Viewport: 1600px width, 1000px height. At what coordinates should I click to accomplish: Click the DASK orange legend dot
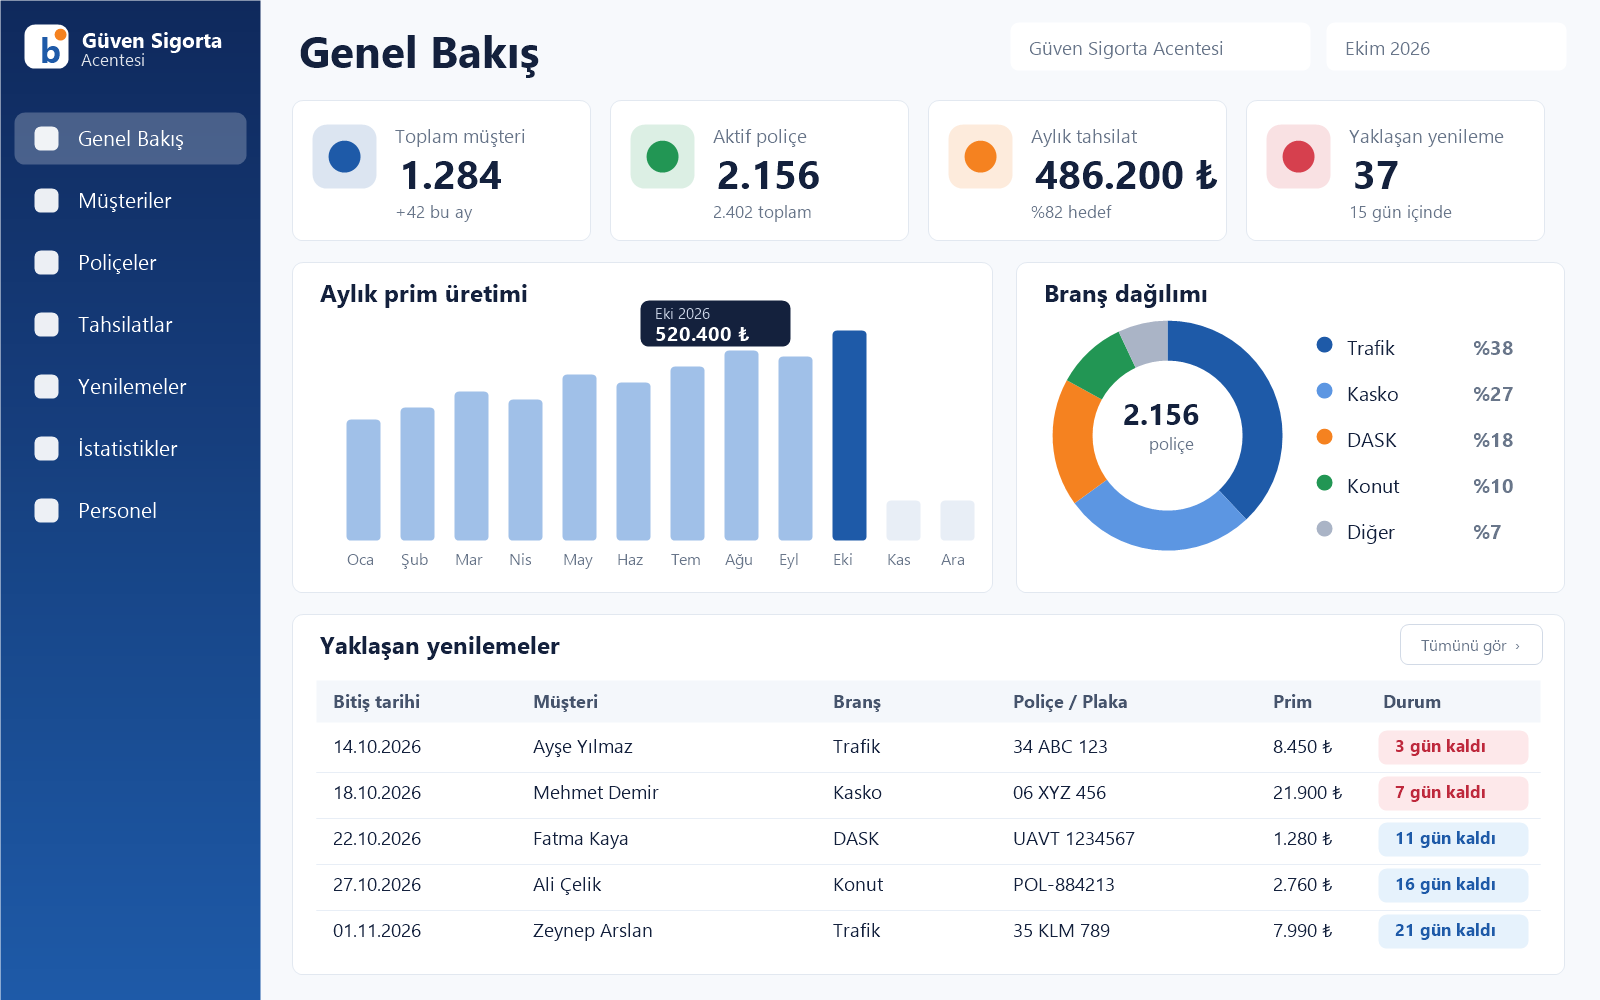coord(1325,437)
